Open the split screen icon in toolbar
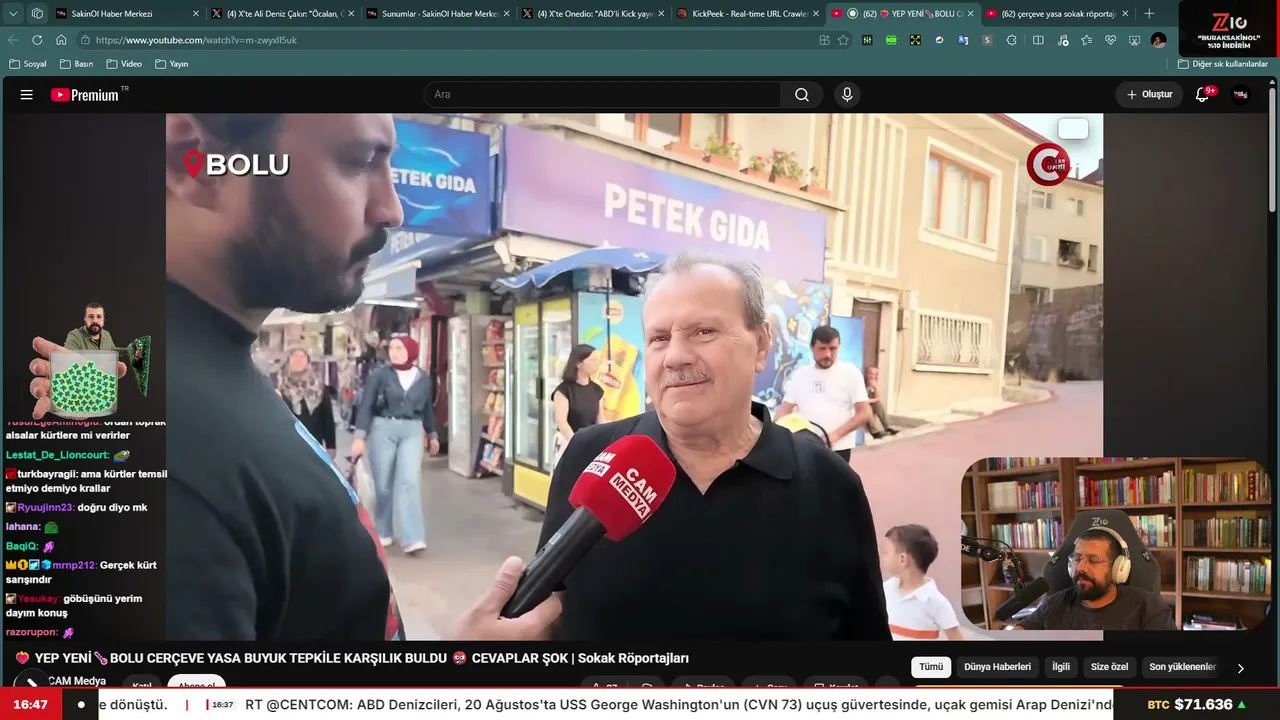 click(1037, 40)
